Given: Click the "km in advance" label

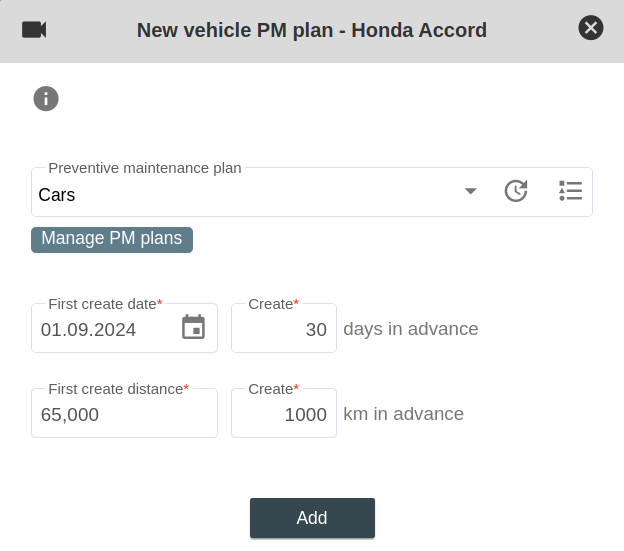Looking at the screenshot, I should pos(404,414).
